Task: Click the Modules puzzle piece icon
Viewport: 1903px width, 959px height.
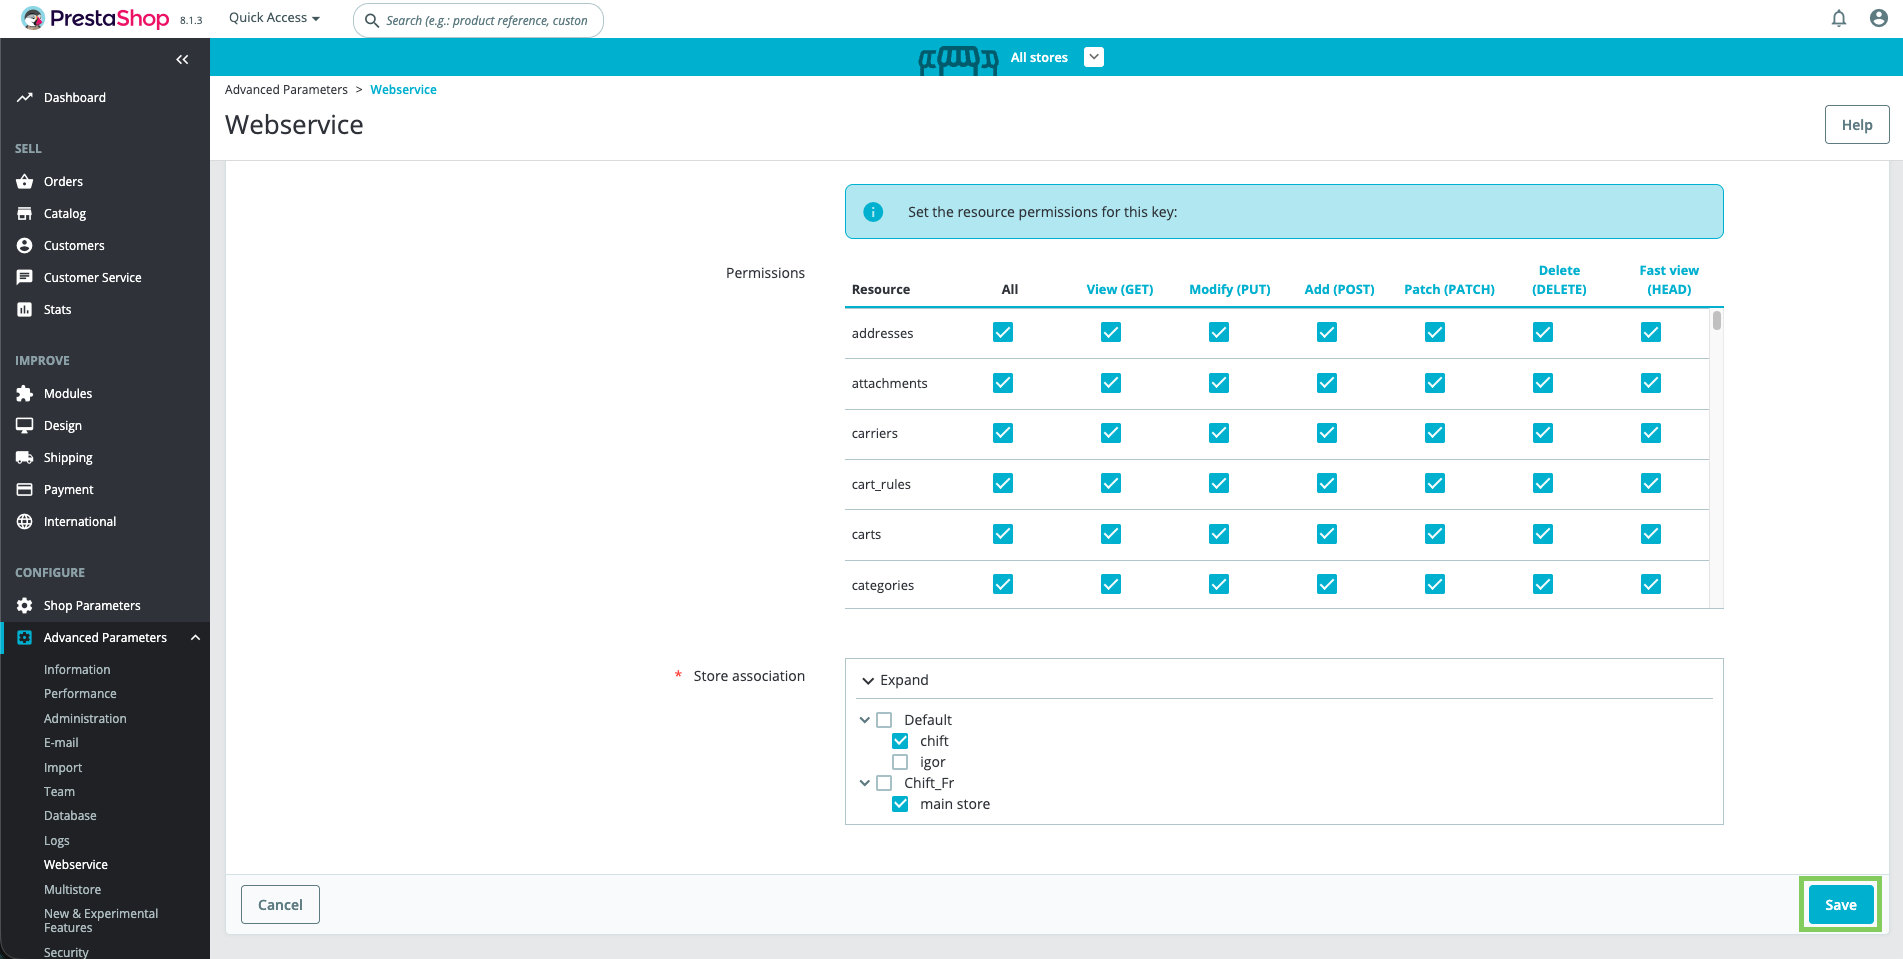Action: (x=25, y=394)
